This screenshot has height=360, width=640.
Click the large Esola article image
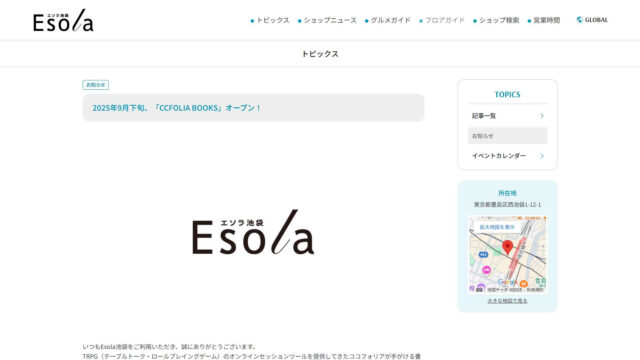click(x=253, y=232)
